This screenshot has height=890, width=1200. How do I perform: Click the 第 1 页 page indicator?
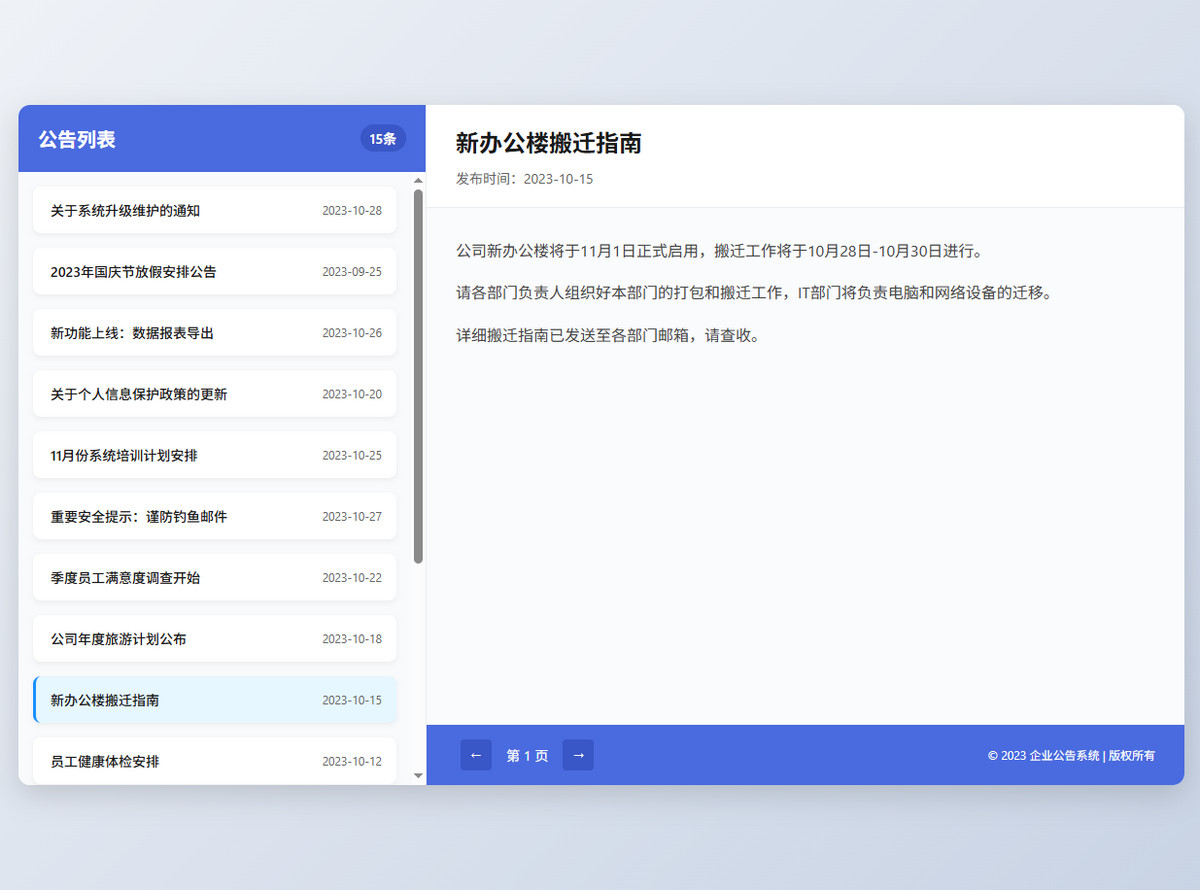tap(528, 756)
